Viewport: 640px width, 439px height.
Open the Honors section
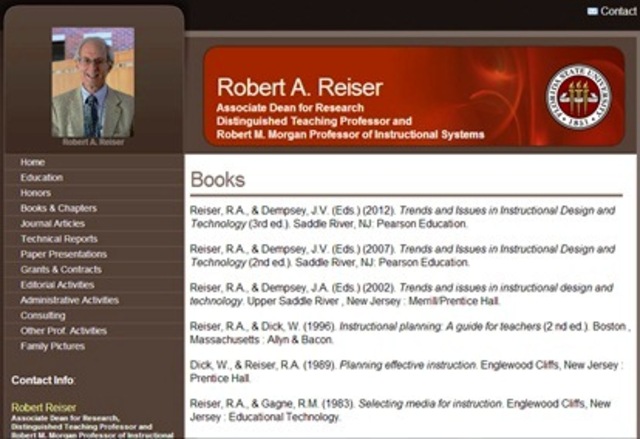coord(36,193)
